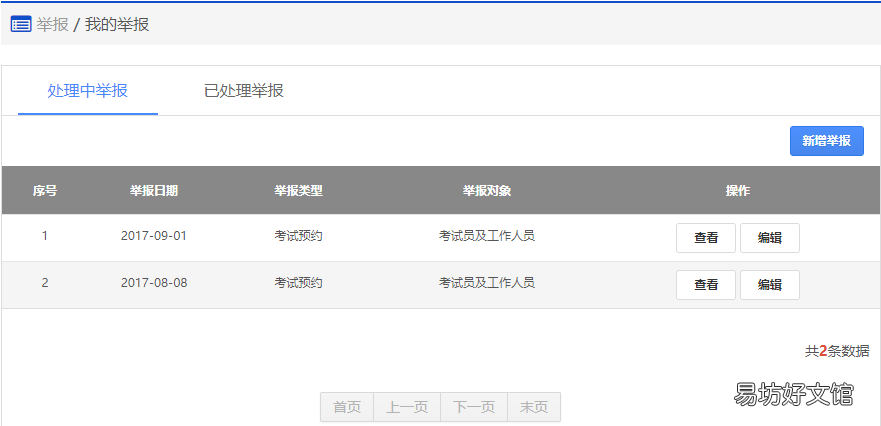
Task: Edit the report dated 2017-08-08
Action: [x=770, y=285]
